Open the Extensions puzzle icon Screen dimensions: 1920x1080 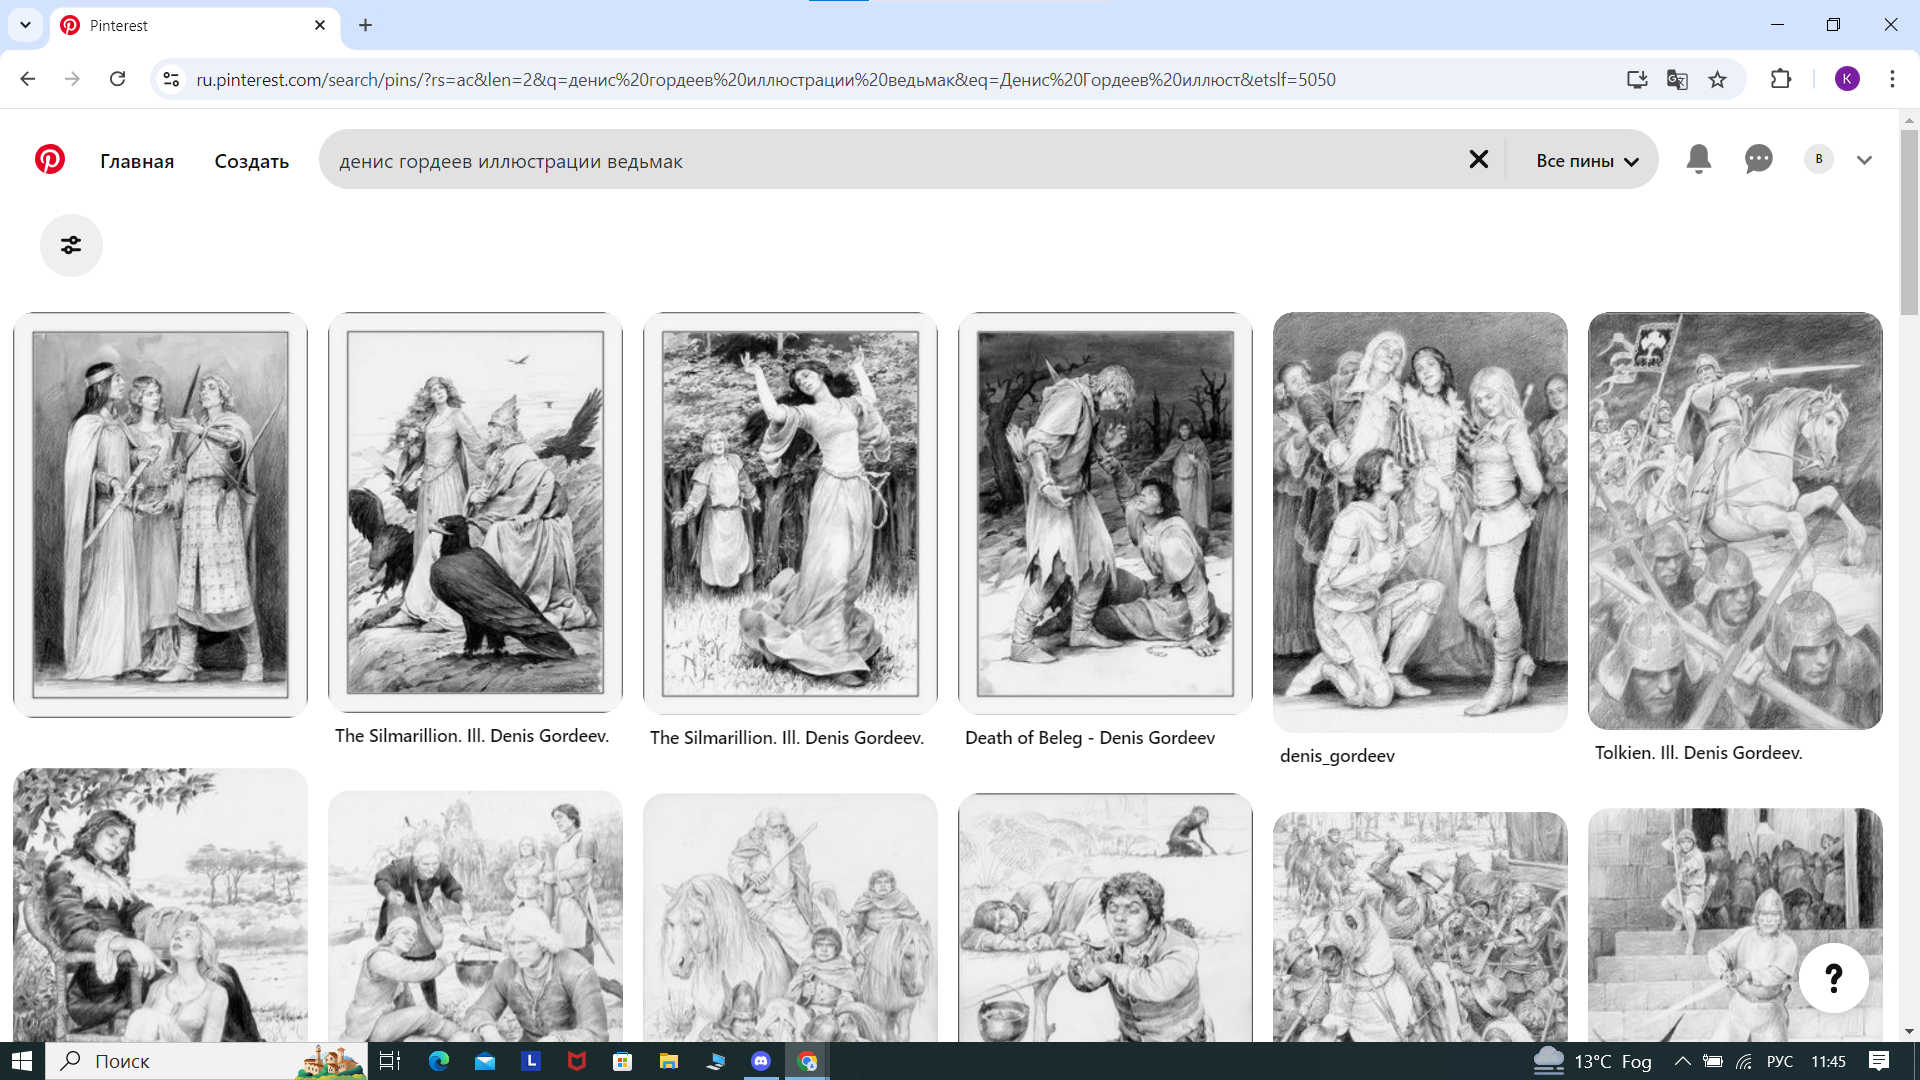pyautogui.click(x=1780, y=79)
